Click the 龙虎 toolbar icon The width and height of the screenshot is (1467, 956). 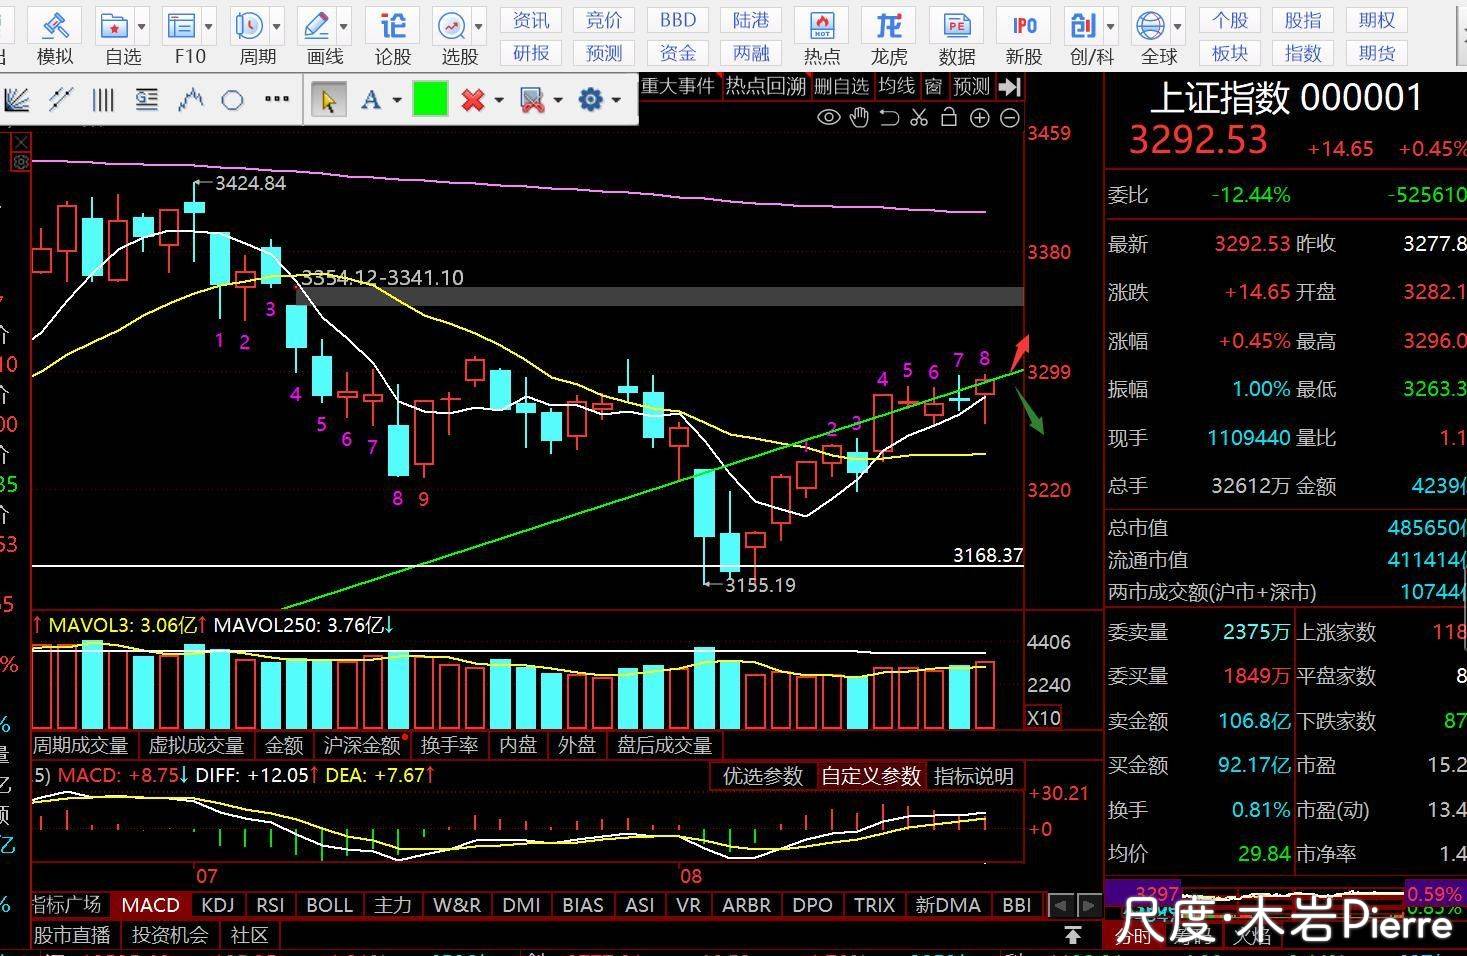(x=888, y=37)
